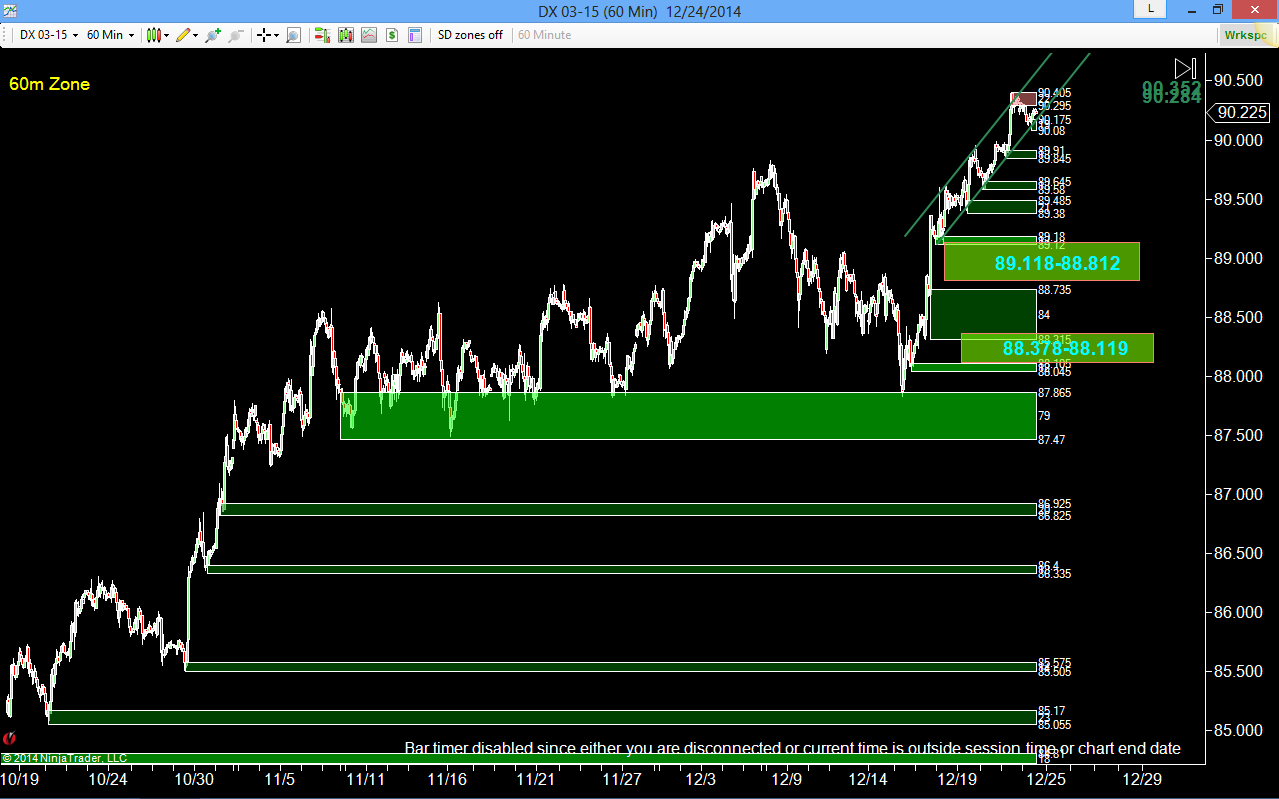Toggle the 60 Minute toolbar button
The image size is (1279, 799).
544,35
